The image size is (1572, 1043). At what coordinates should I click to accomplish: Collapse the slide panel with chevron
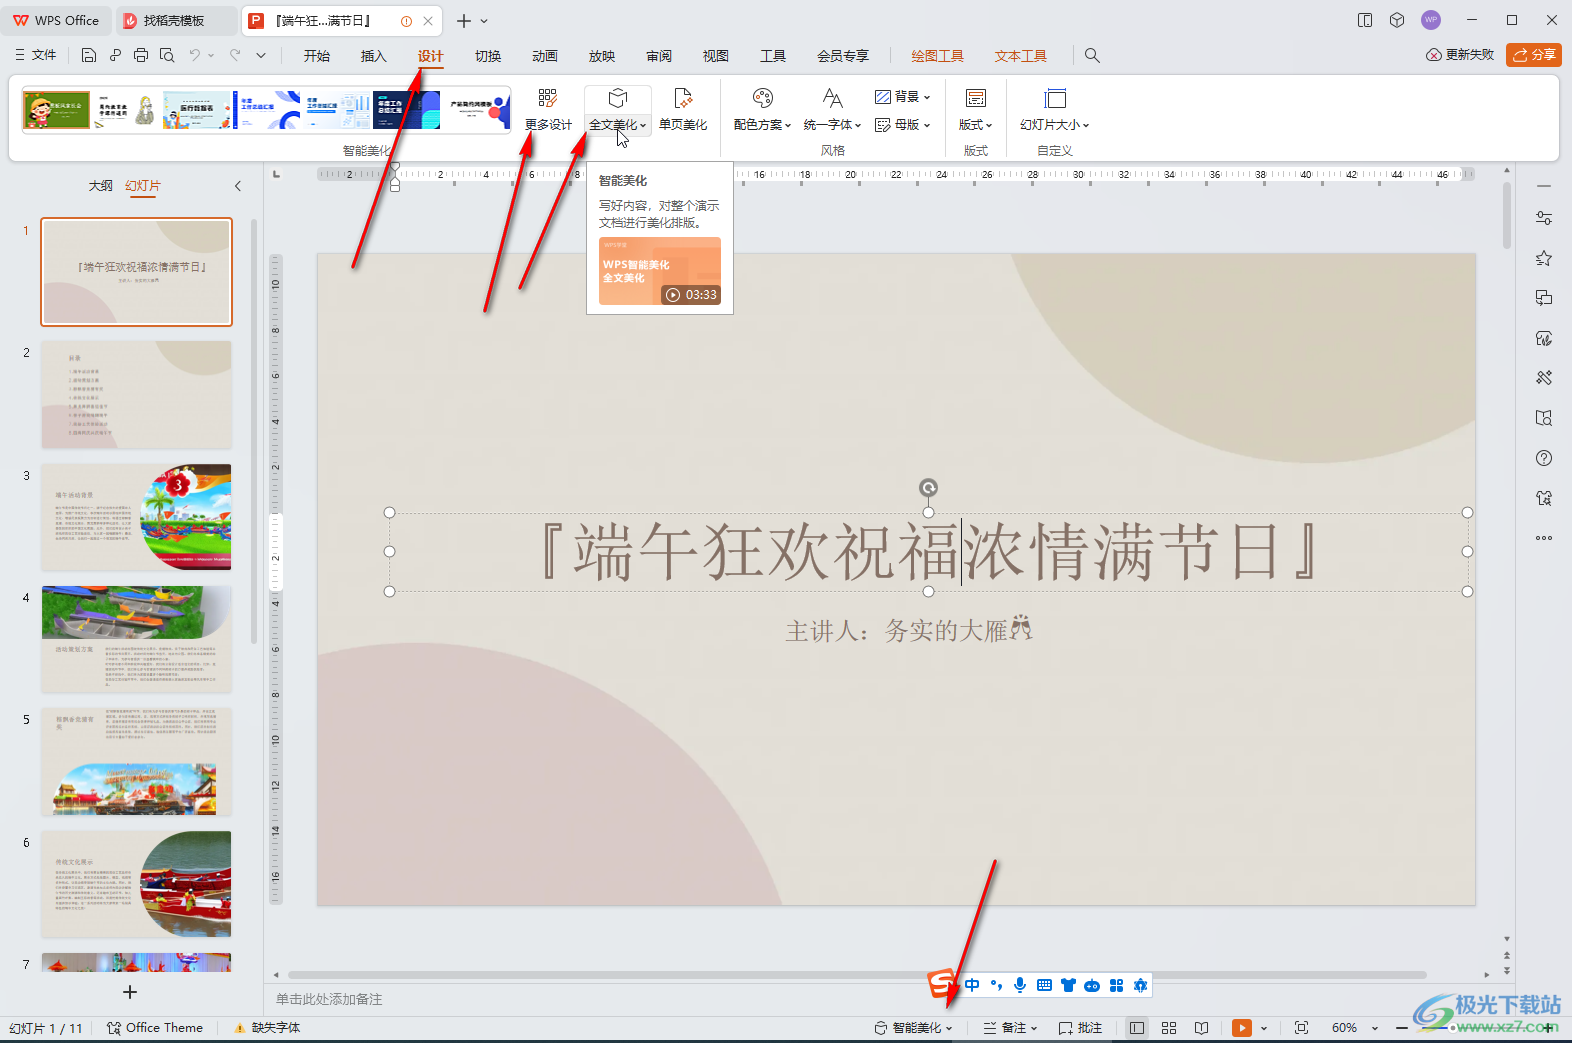(x=238, y=186)
